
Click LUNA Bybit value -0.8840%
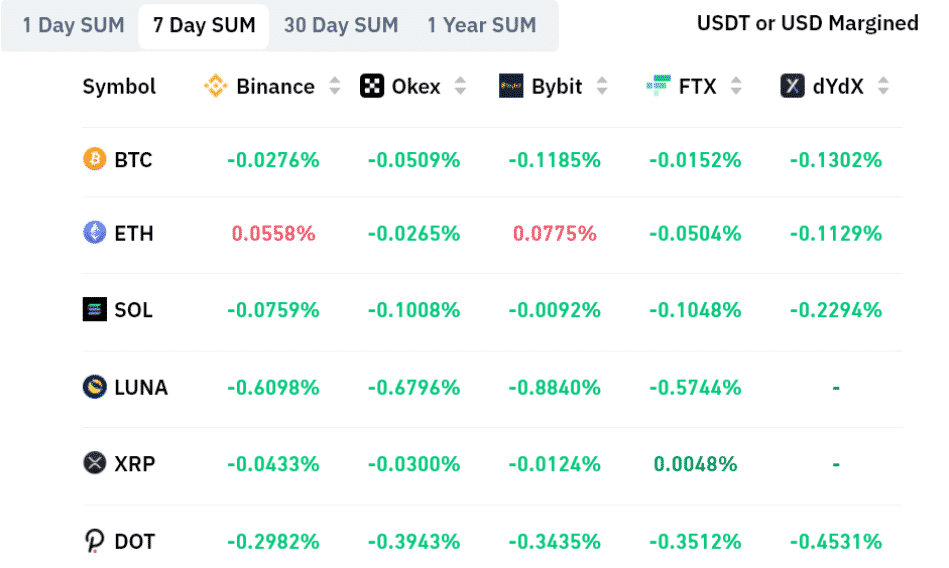554,387
